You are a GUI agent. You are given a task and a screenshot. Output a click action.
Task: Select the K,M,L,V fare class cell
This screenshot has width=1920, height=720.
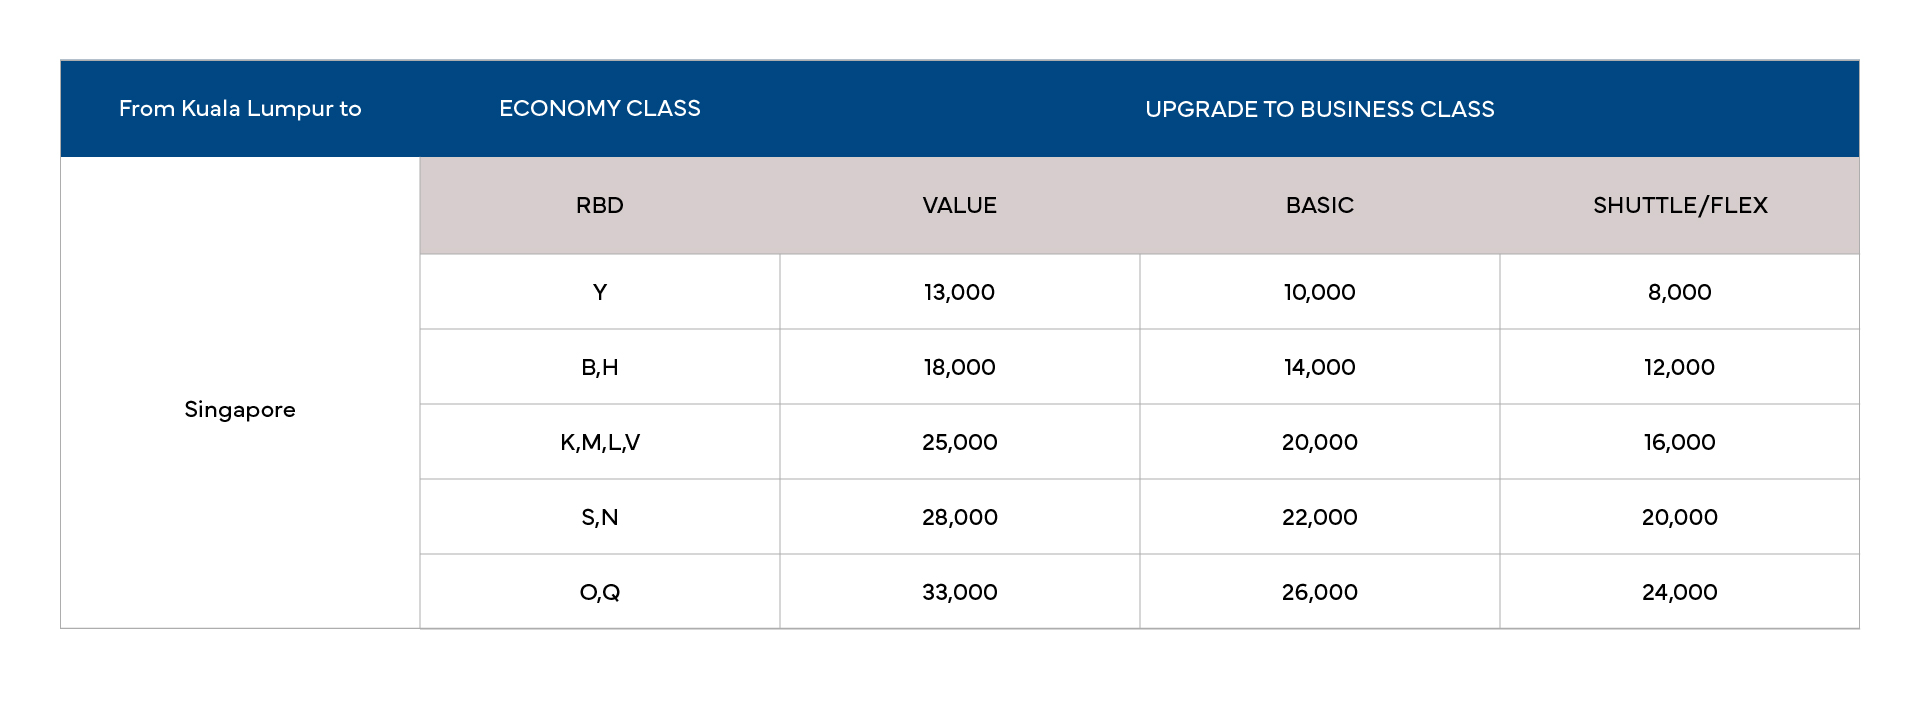click(x=600, y=442)
